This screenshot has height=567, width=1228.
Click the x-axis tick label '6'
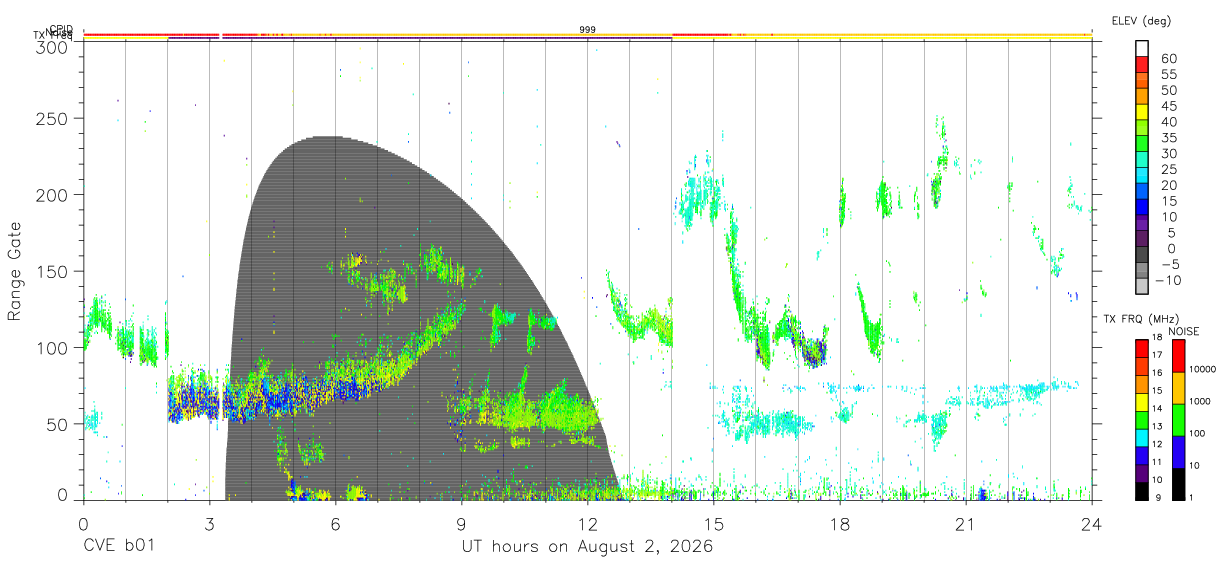[336, 524]
